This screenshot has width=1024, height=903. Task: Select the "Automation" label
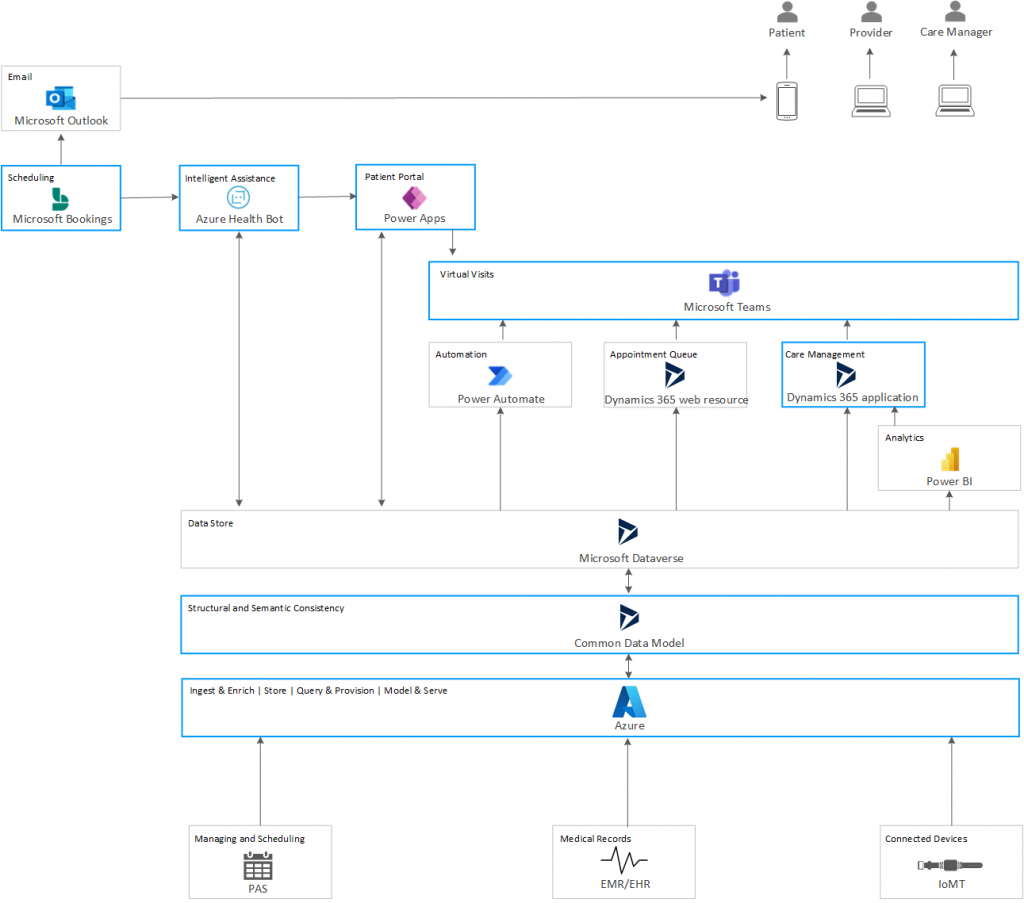[x=461, y=355]
